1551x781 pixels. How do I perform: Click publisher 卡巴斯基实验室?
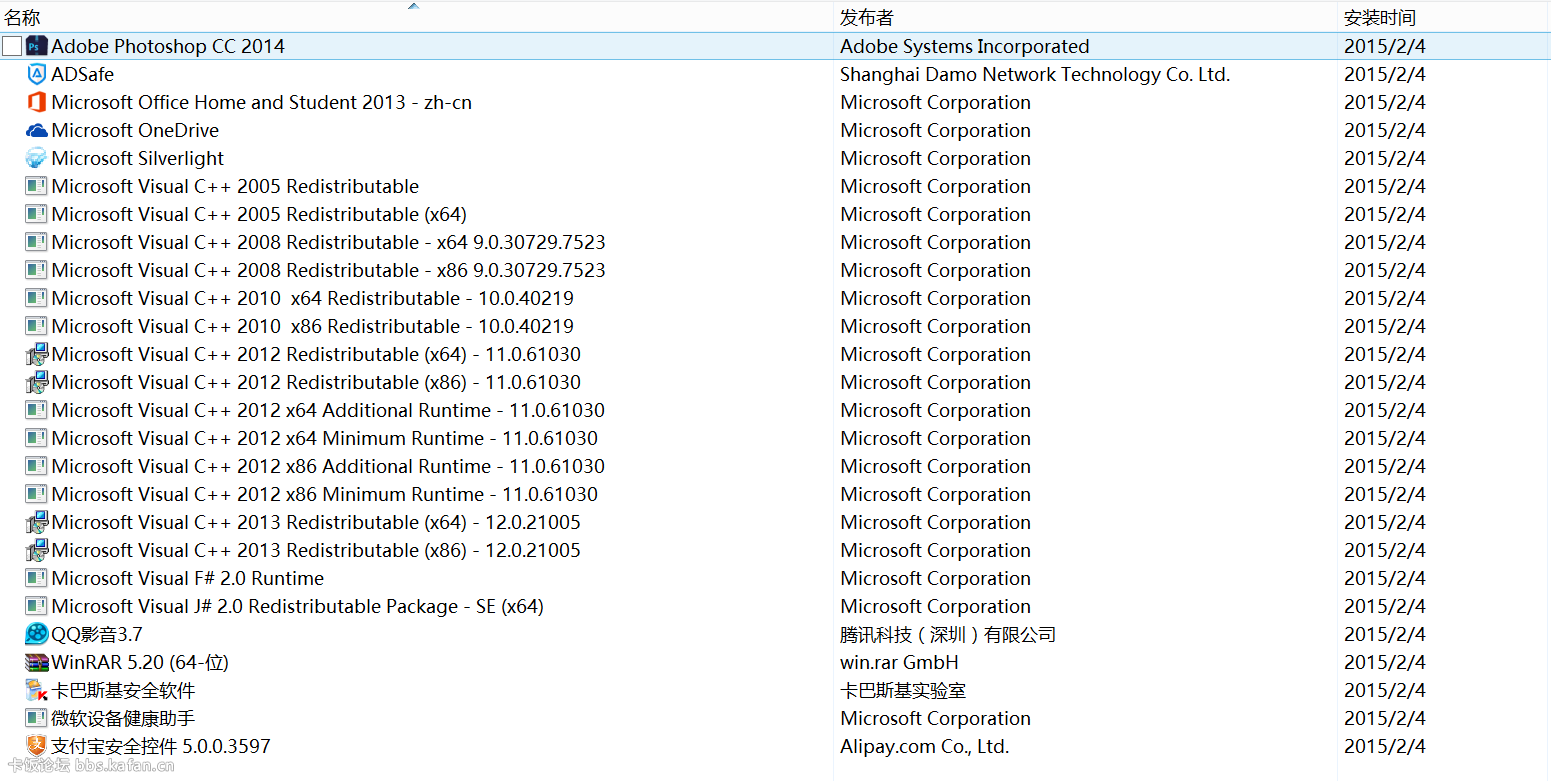[x=903, y=690]
